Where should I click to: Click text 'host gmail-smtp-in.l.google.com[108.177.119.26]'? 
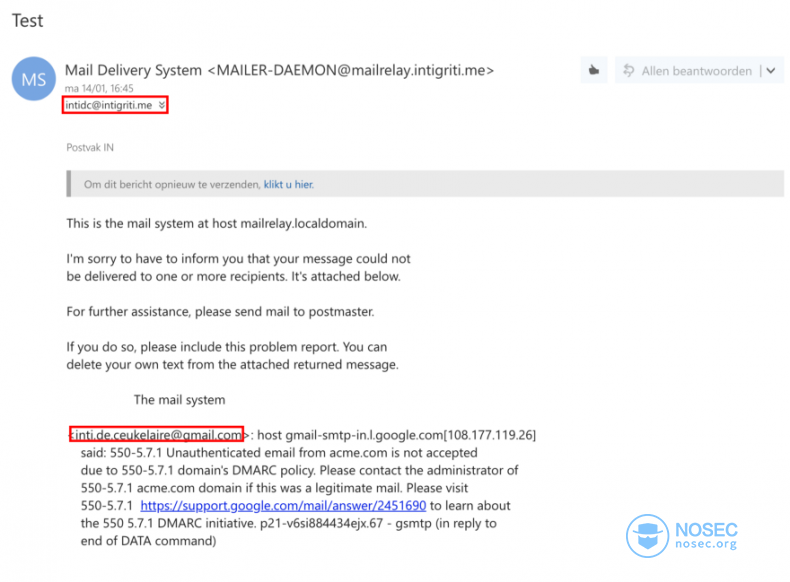pos(397,435)
